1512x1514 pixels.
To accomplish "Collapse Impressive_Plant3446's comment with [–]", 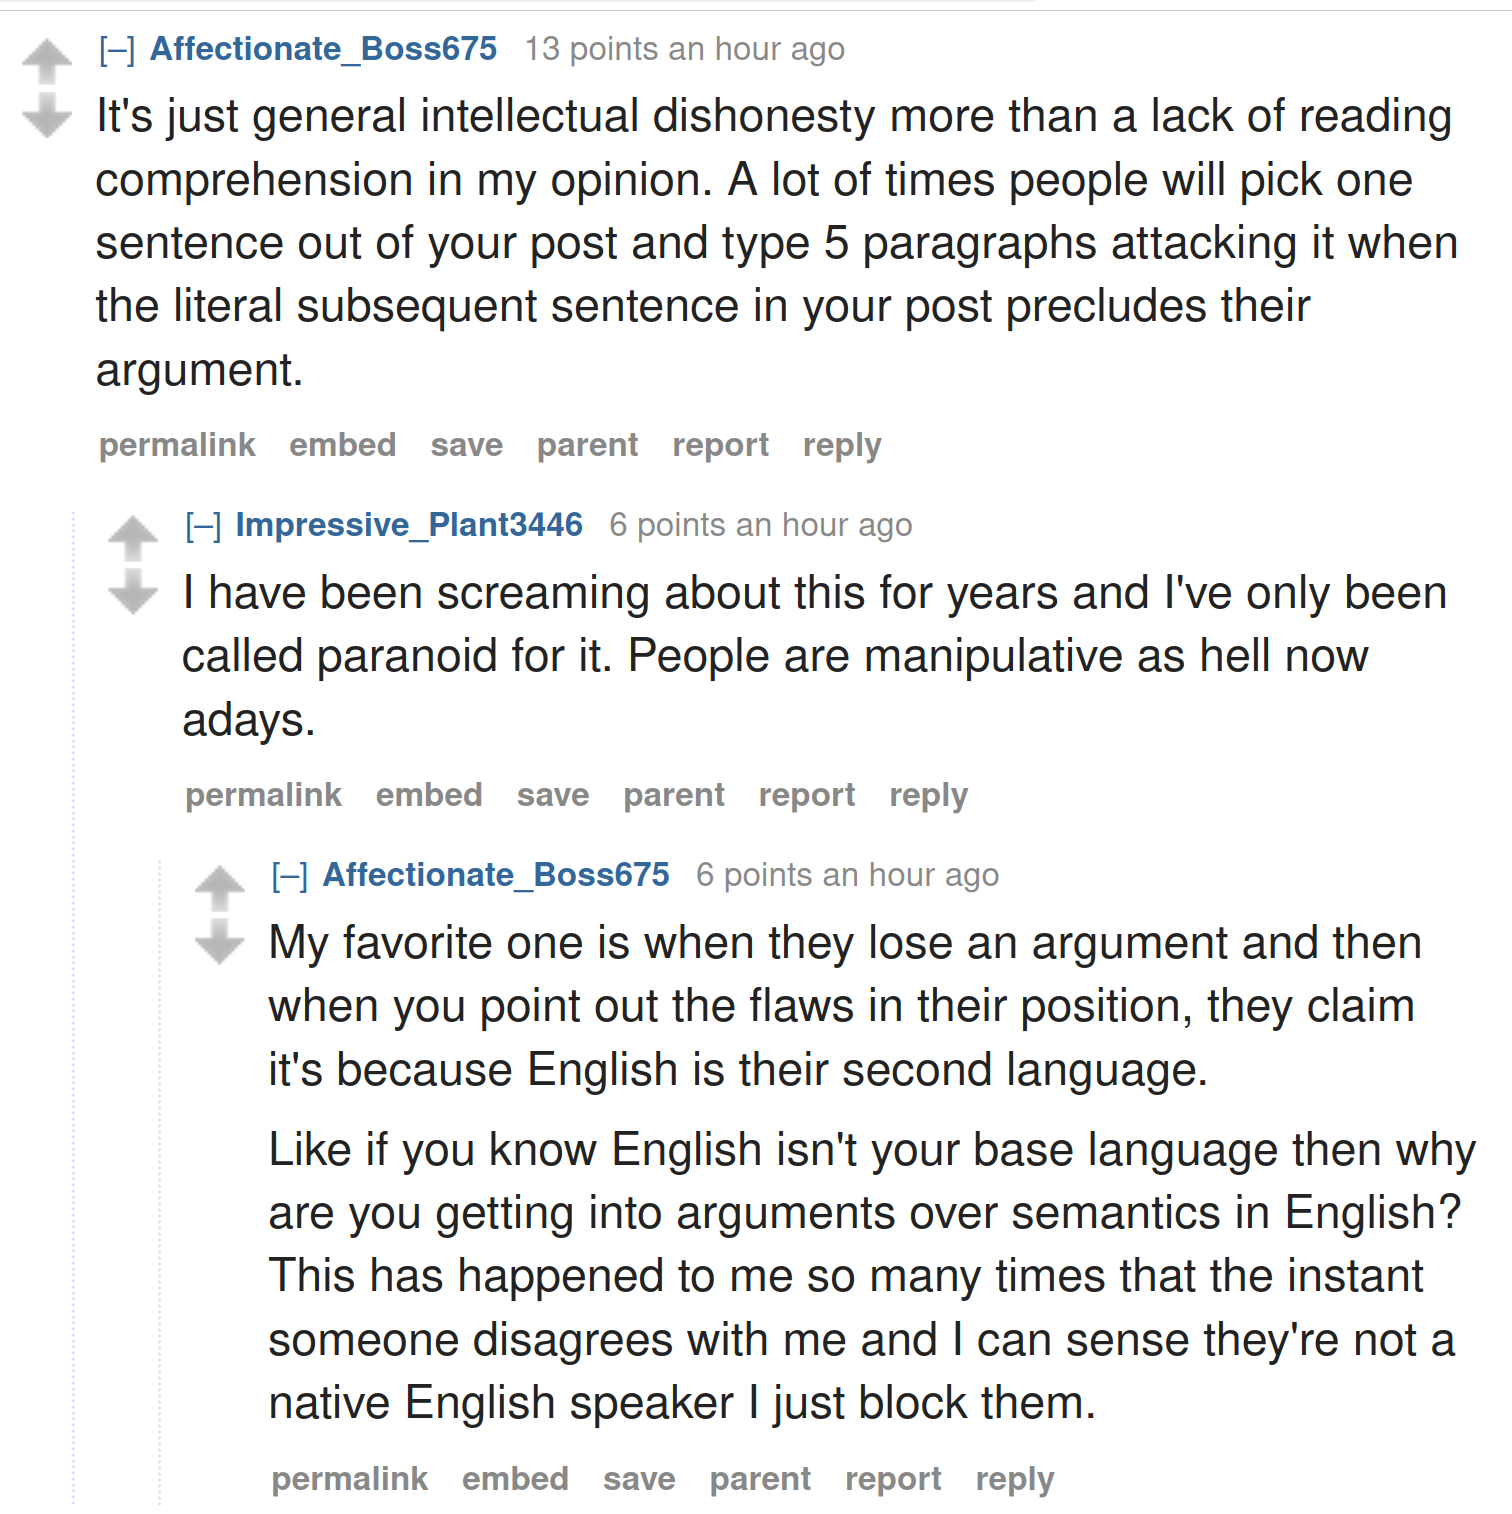I will pos(203,526).
